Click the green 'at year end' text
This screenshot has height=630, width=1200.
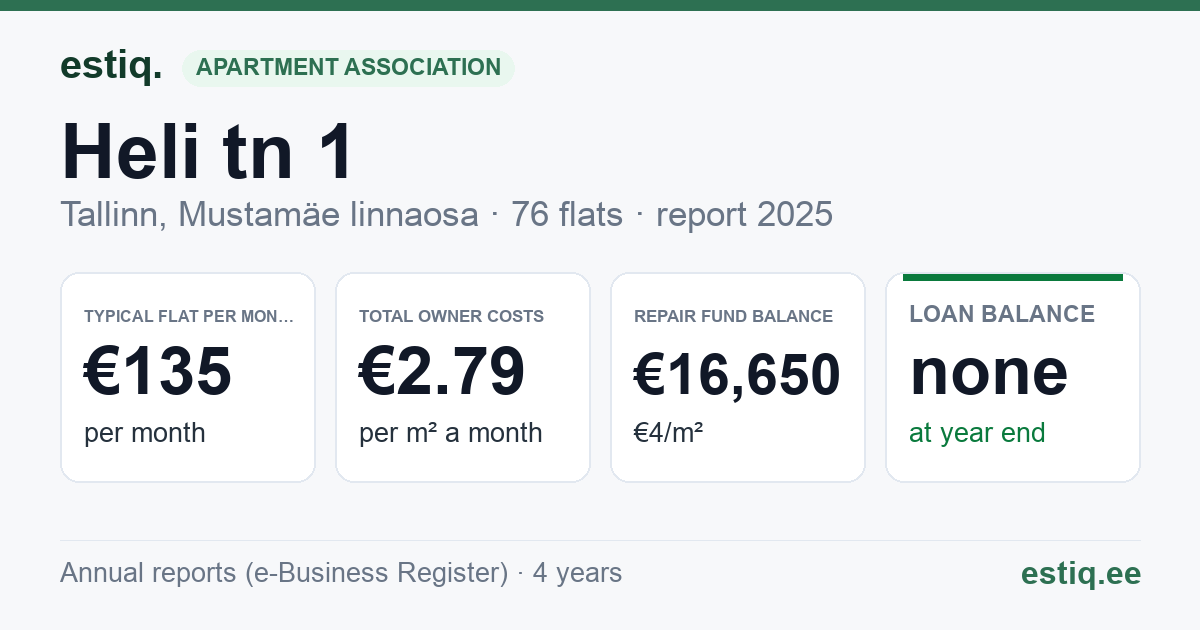[x=977, y=433]
